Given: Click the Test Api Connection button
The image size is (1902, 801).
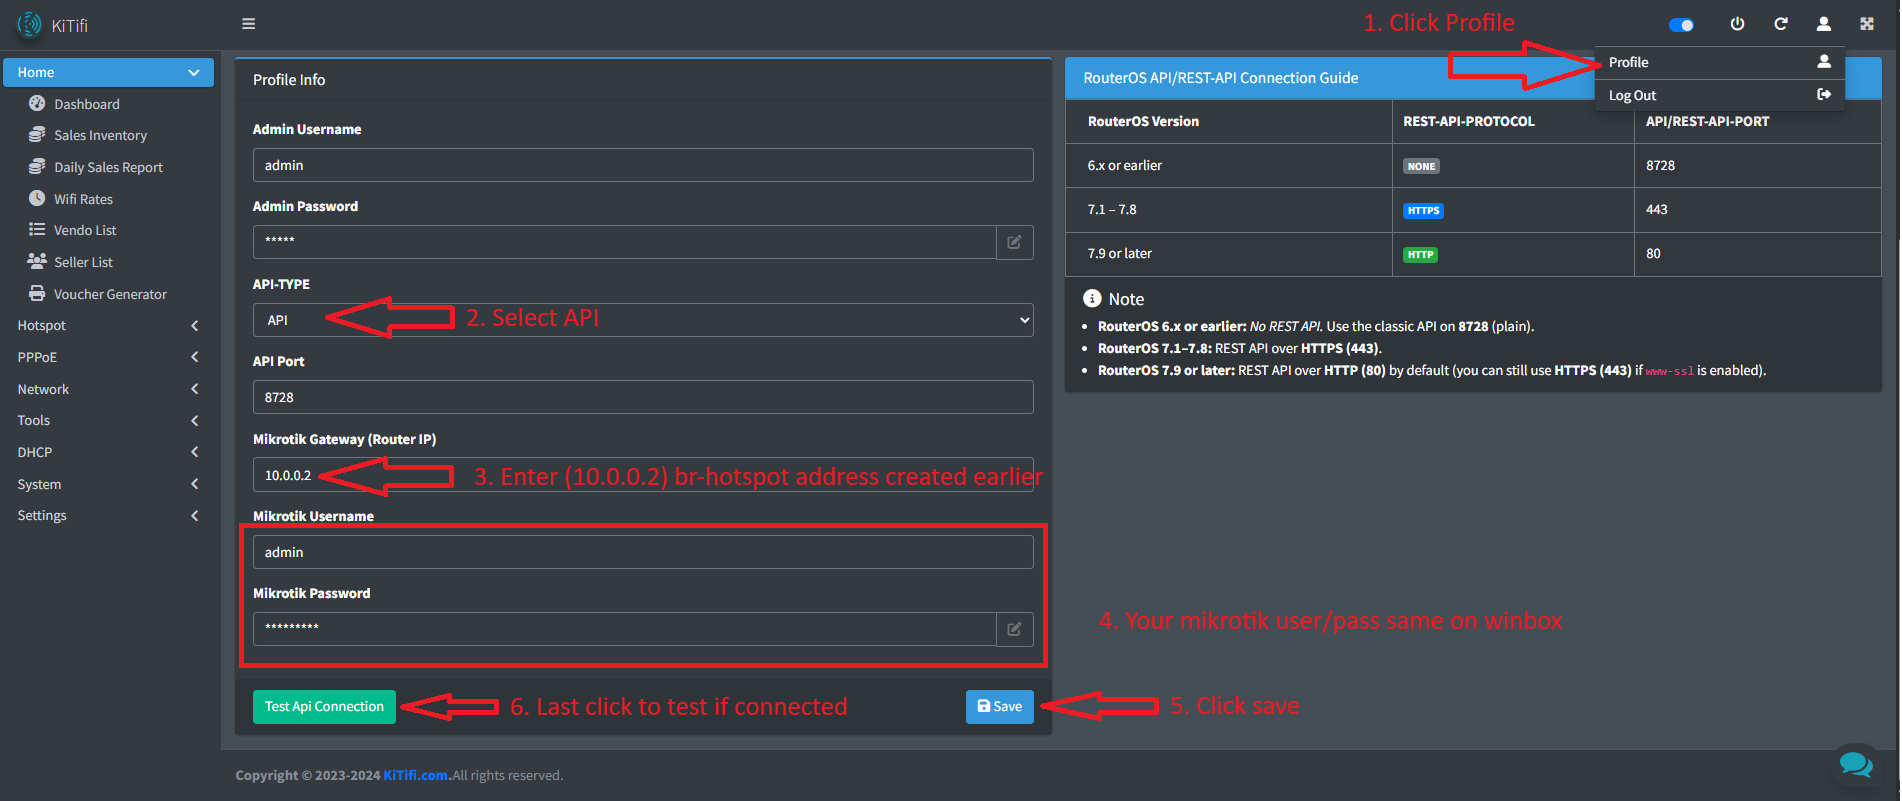Looking at the screenshot, I should click(324, 706).
